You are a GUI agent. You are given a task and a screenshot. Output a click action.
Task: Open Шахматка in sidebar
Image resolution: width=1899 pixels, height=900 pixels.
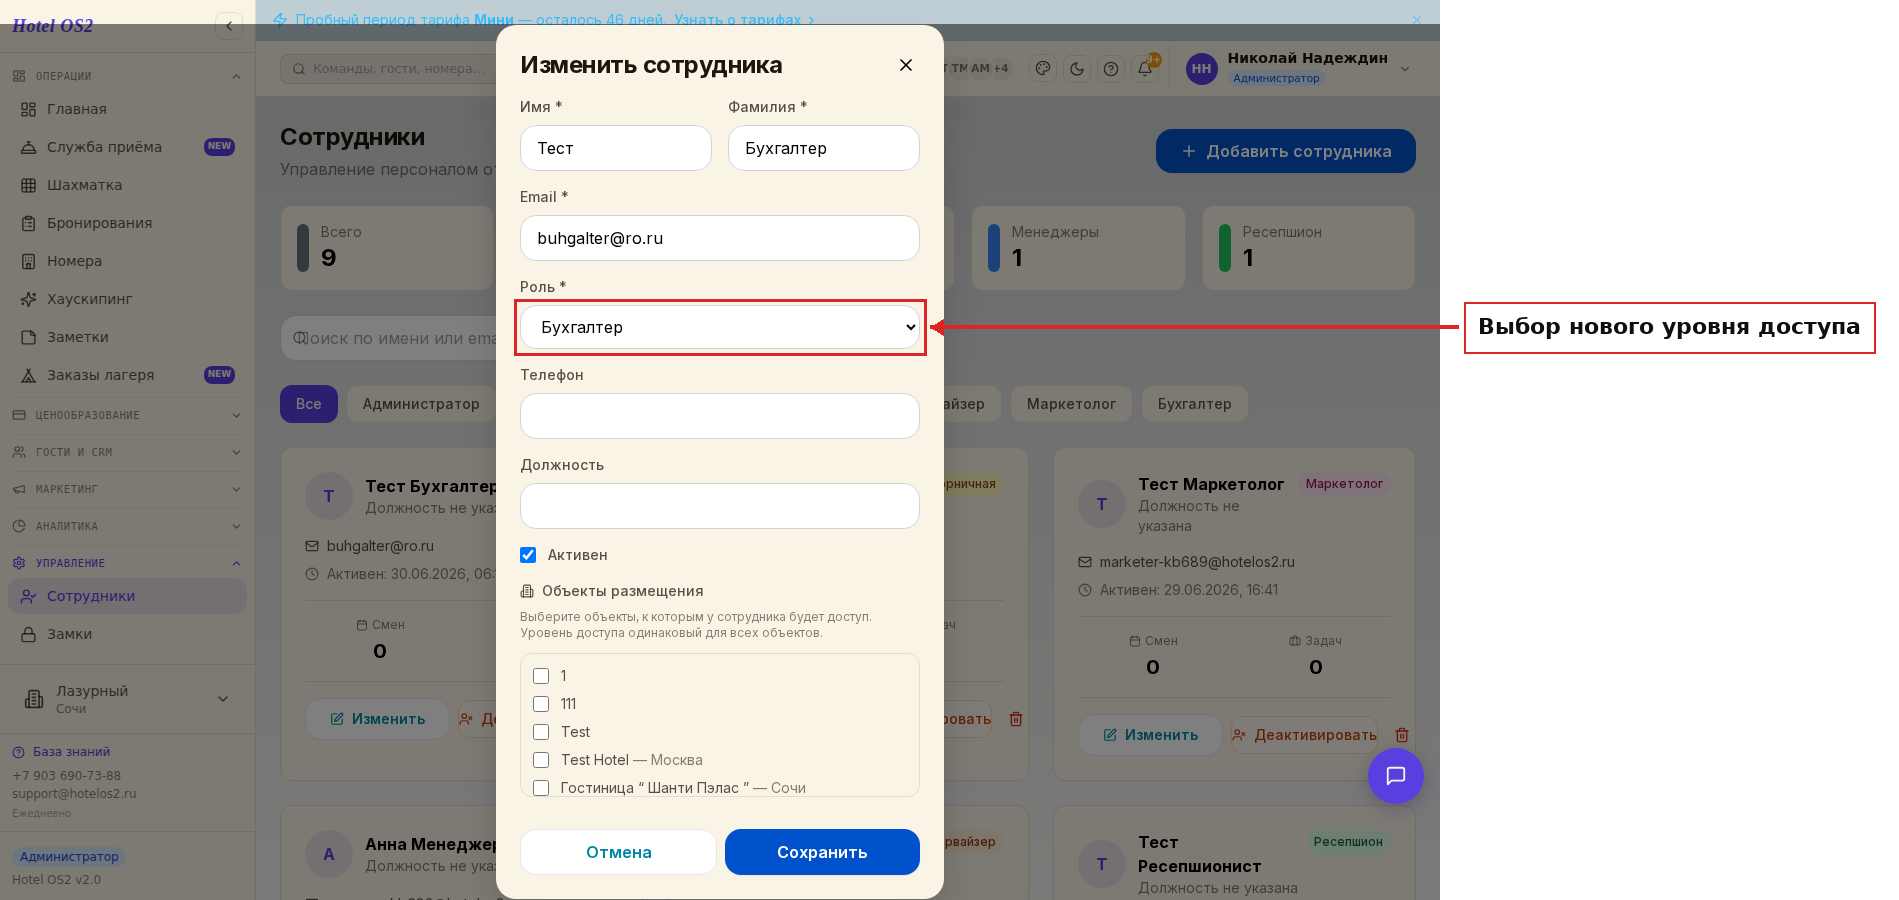(x=127, y=185)
